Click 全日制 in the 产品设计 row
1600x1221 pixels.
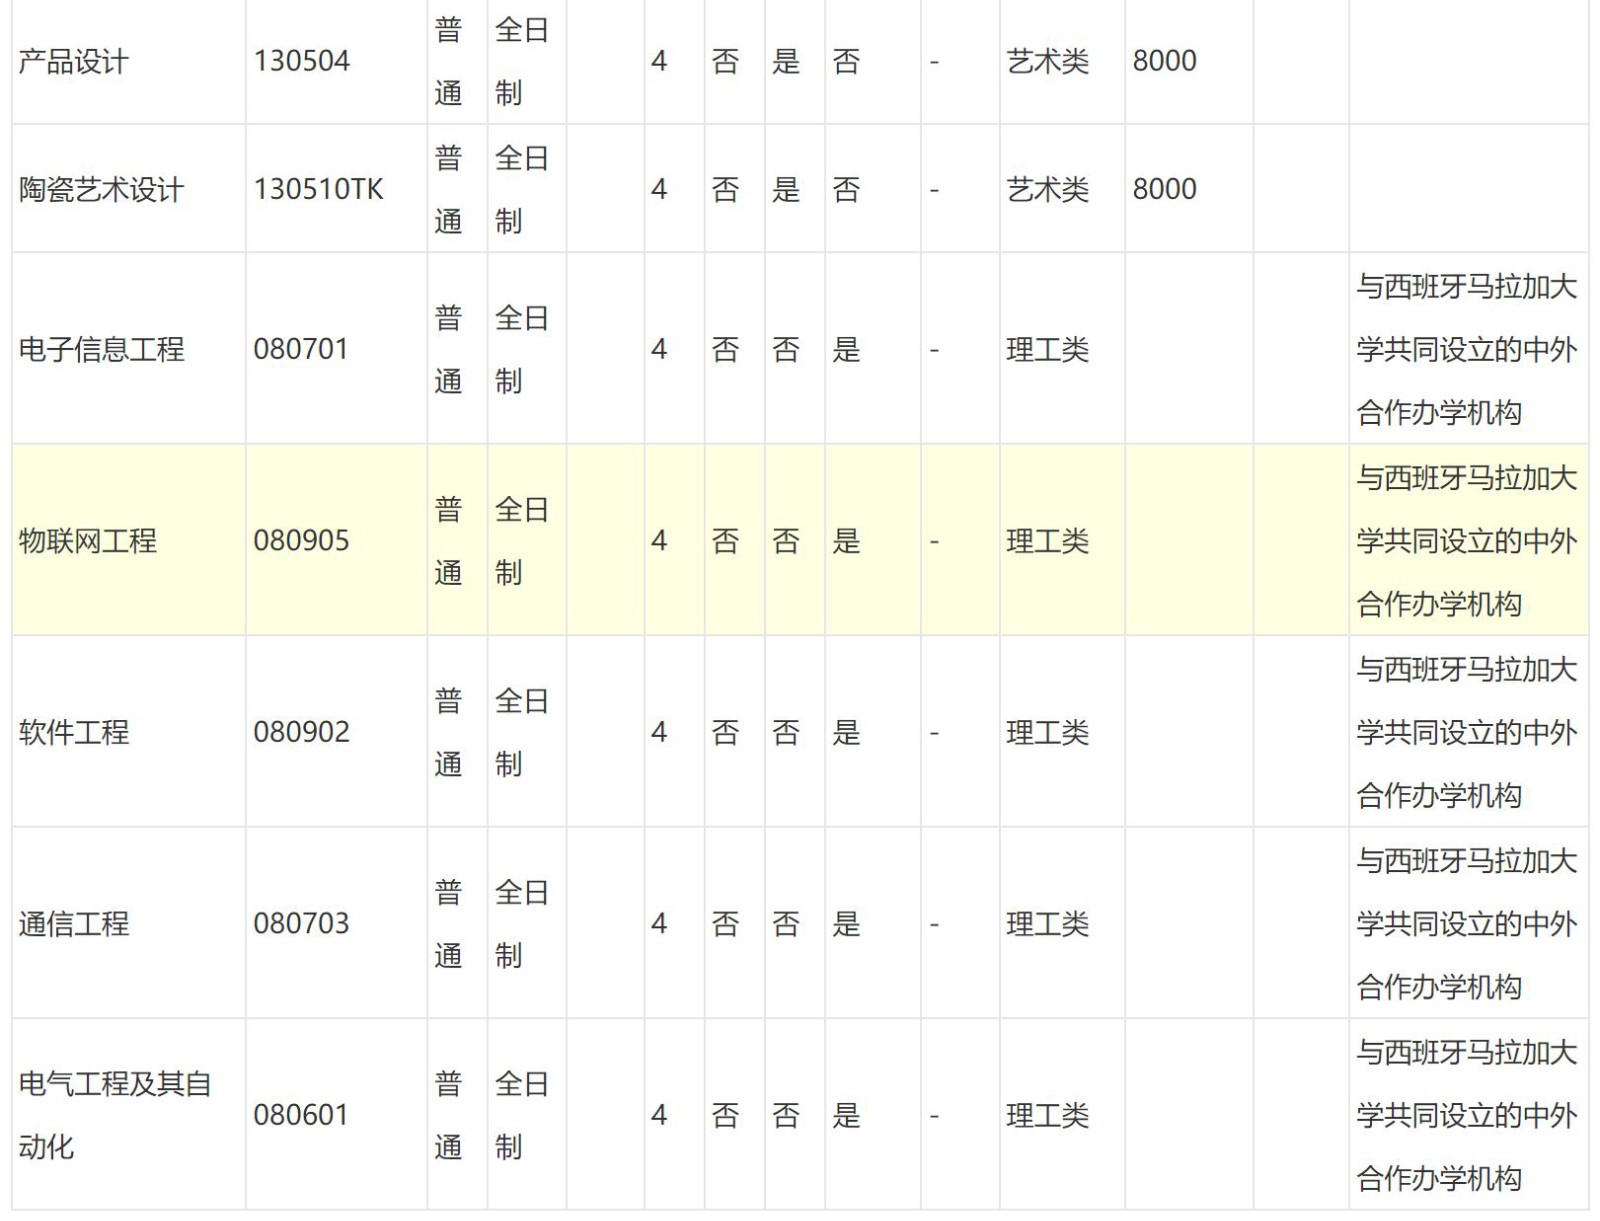click(x=522, y=61)
